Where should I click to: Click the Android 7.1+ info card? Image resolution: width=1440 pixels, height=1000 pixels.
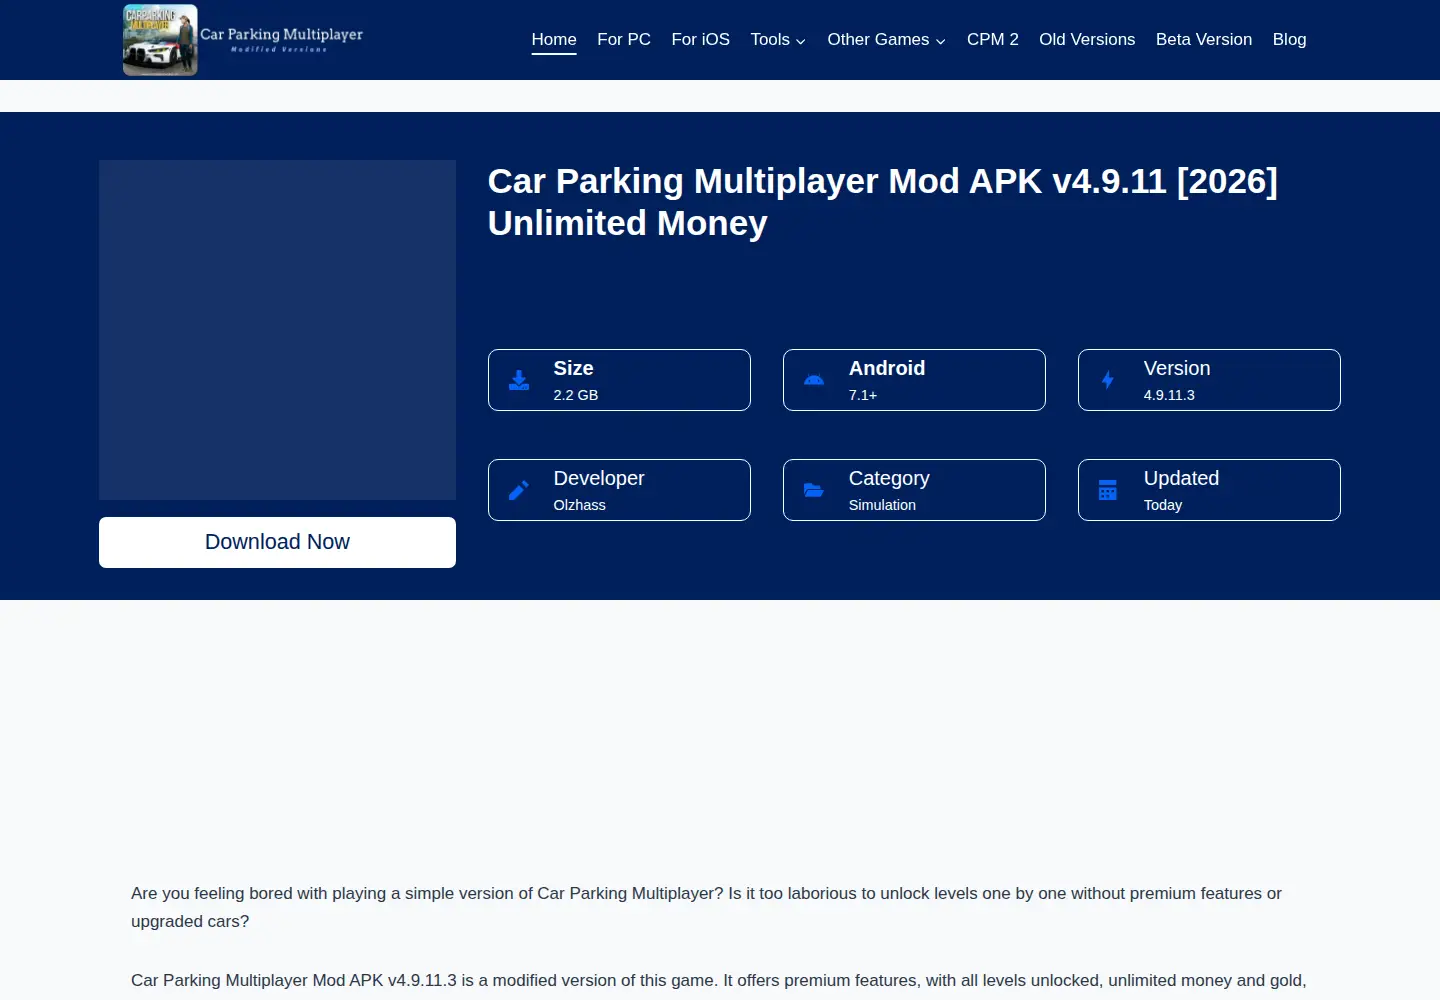click(914, 380)
